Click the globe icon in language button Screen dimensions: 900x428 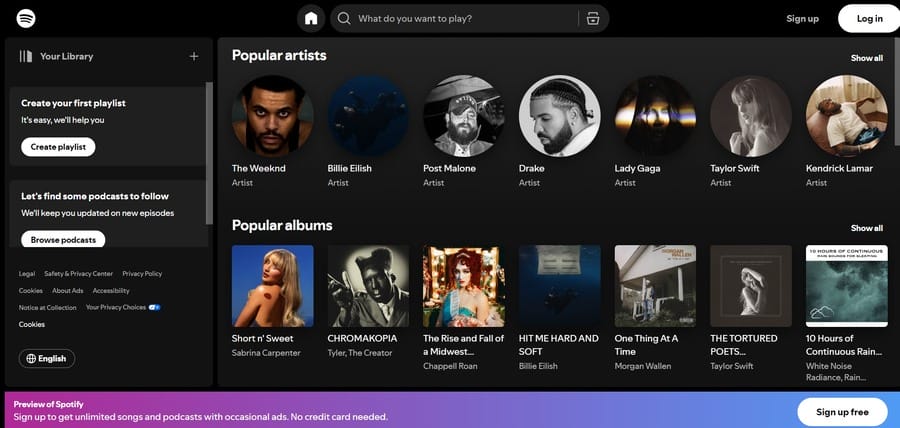31,359
